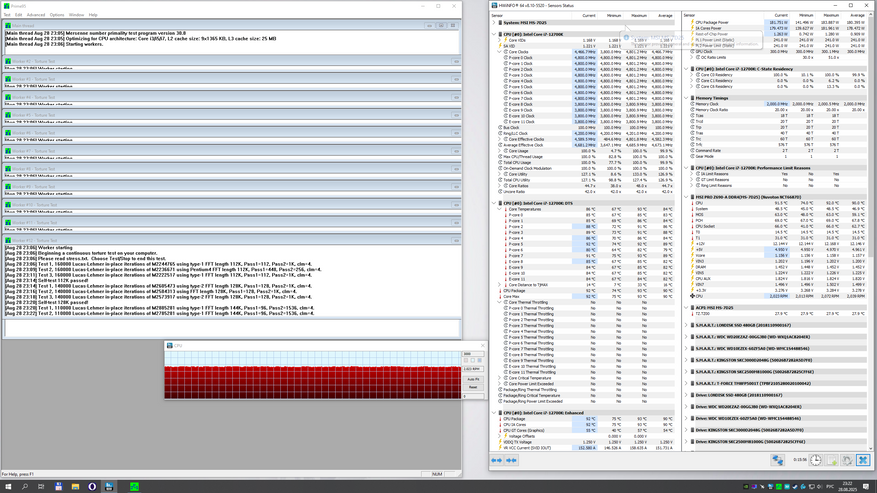Click Reset button in CPU graph
877x493 pixels.
tap(473, 387)
